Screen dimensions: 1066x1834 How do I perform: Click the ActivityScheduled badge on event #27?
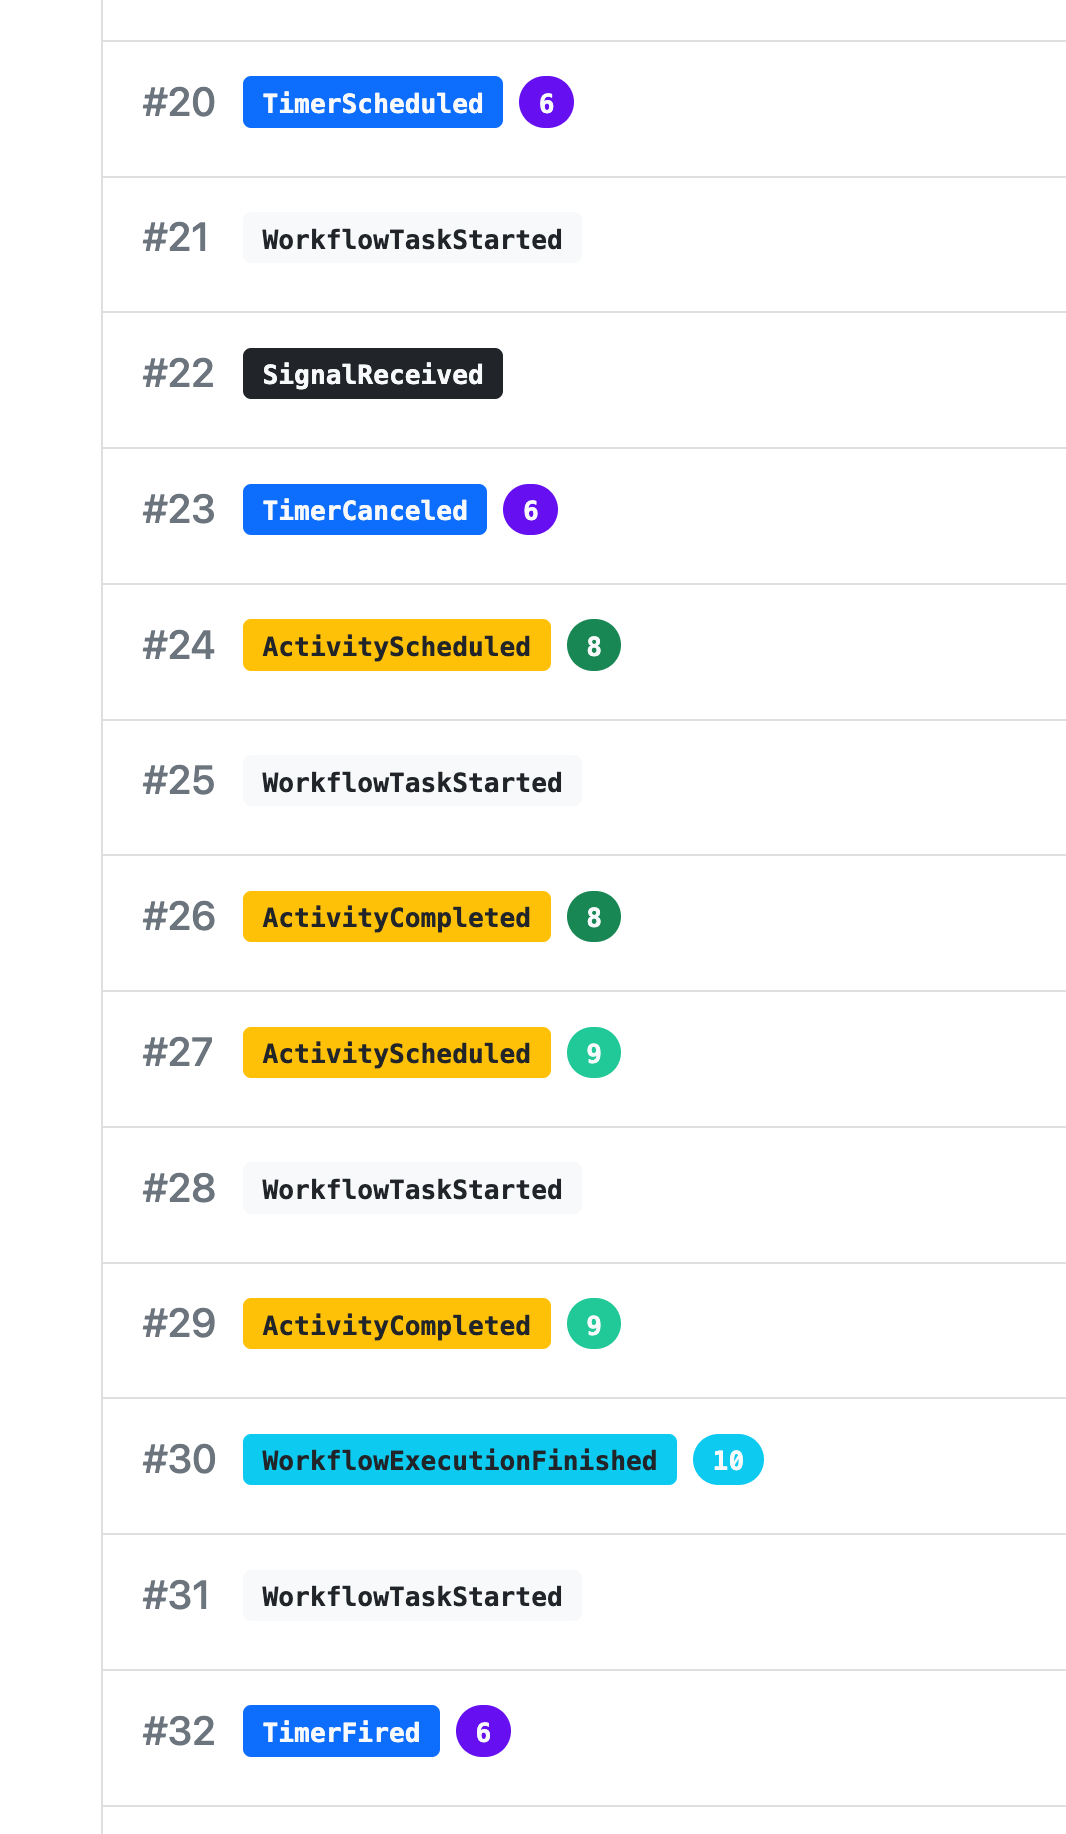397,1051
